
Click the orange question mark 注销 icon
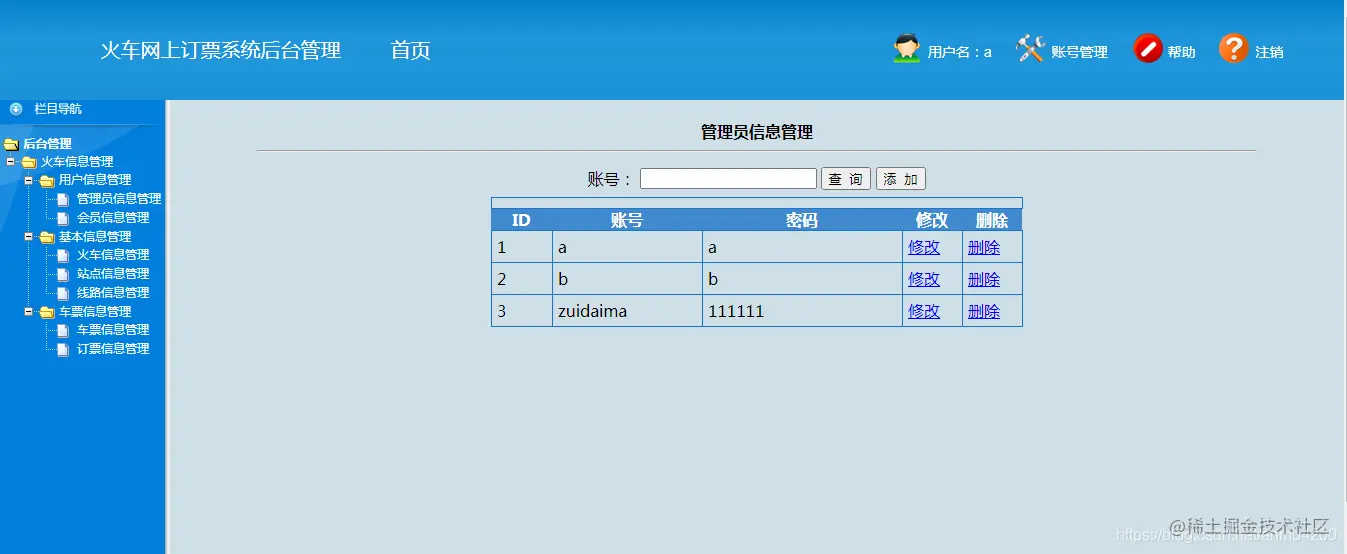(x=1234, y=48)
